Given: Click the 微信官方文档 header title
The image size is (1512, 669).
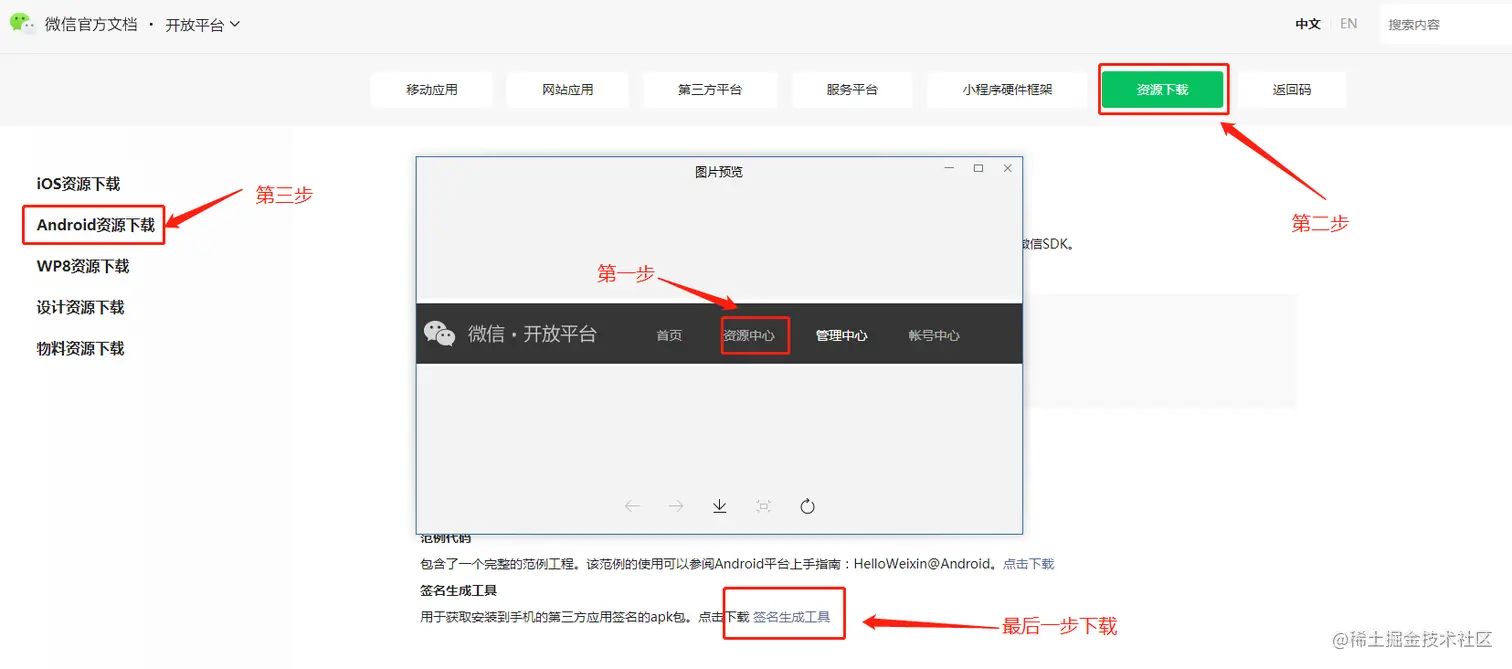Looking at the screenshot, I should point(91,24).
